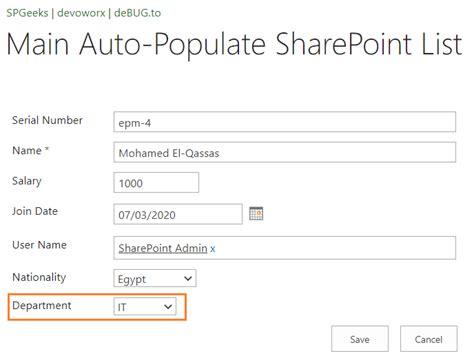Remove SharePoint Admin with the x icon
This screenshot has height=360, width=474.
[213, 249]
